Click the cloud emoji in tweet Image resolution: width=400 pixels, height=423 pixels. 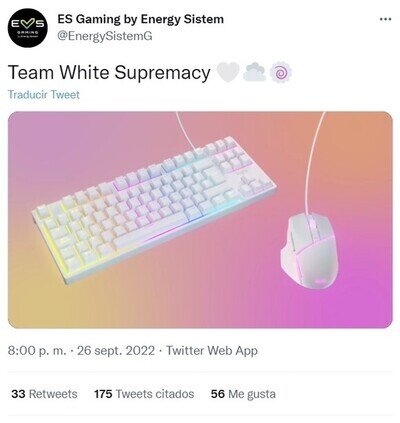click(254, 72)
